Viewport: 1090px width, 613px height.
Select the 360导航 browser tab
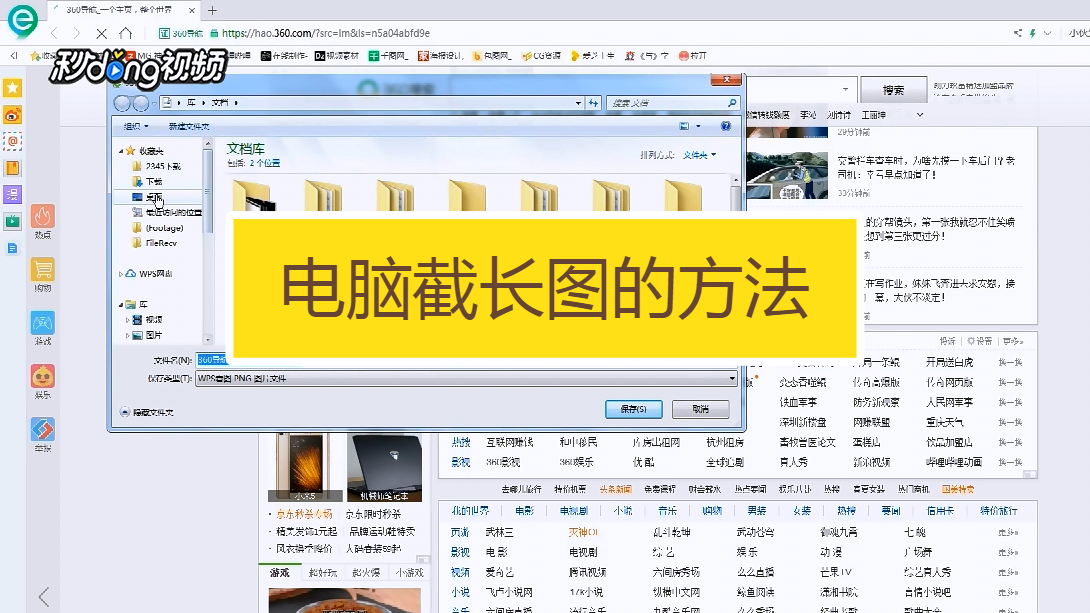pyautogui.click(x=123, y=10)
